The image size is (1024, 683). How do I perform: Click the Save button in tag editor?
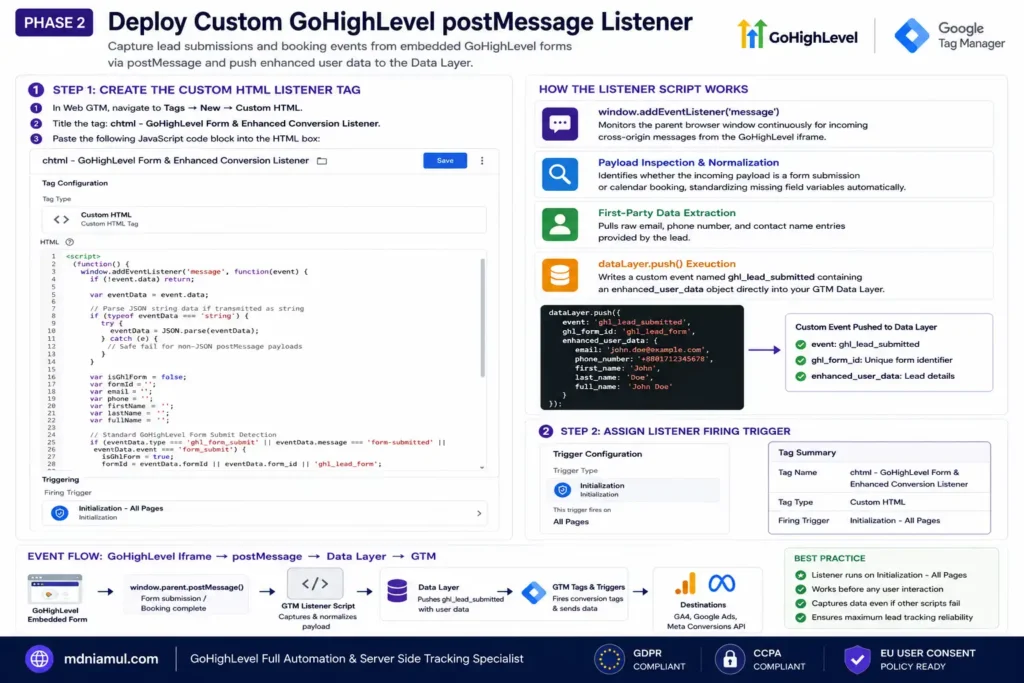[x=445, y=161]
